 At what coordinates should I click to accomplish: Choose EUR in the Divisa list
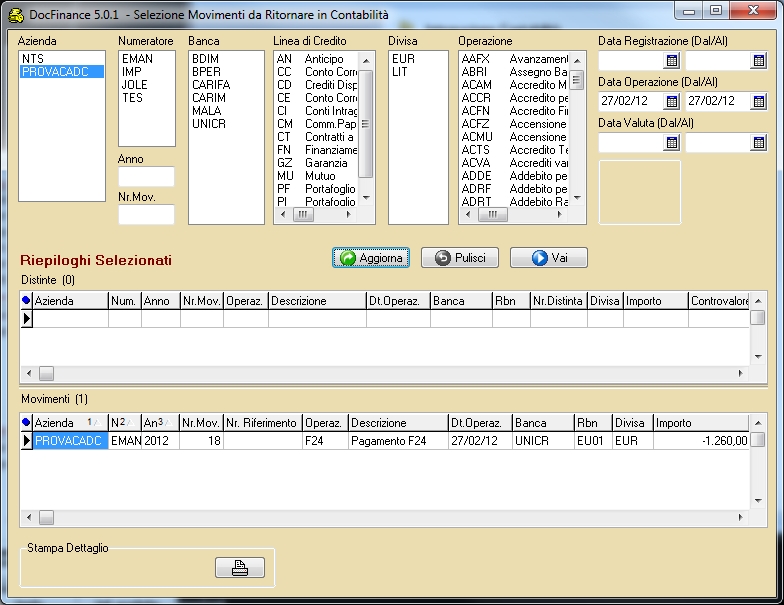(403, 59)
